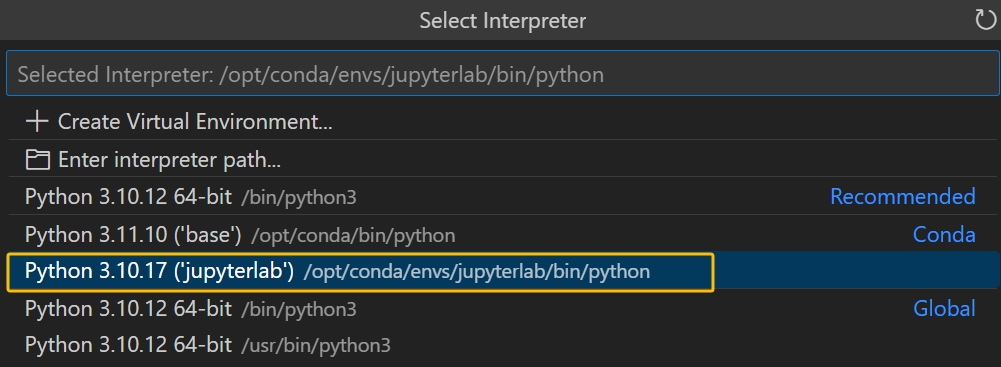Select Python 3.11.10 ('base') interpreter
Screen dimensions: 1001x367
[503, 235]
